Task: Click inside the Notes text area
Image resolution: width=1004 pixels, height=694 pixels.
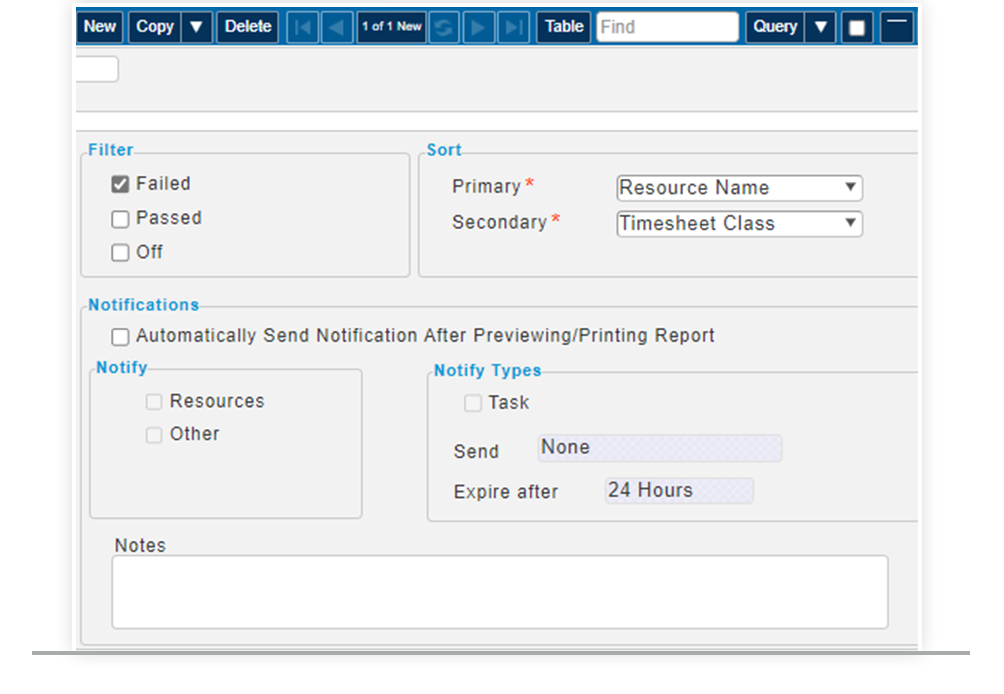Action: tap(500, 590)
